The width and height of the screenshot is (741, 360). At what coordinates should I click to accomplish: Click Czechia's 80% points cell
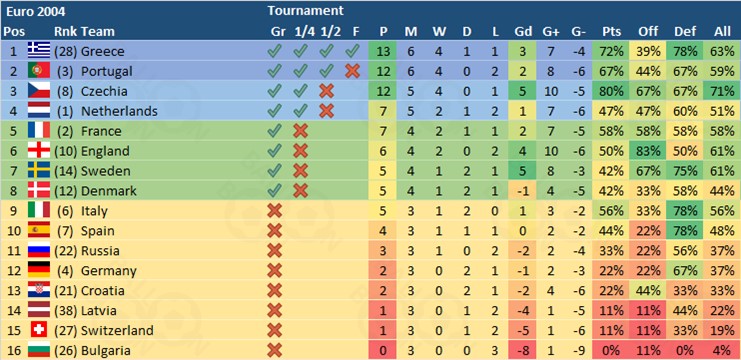(612, 91)
